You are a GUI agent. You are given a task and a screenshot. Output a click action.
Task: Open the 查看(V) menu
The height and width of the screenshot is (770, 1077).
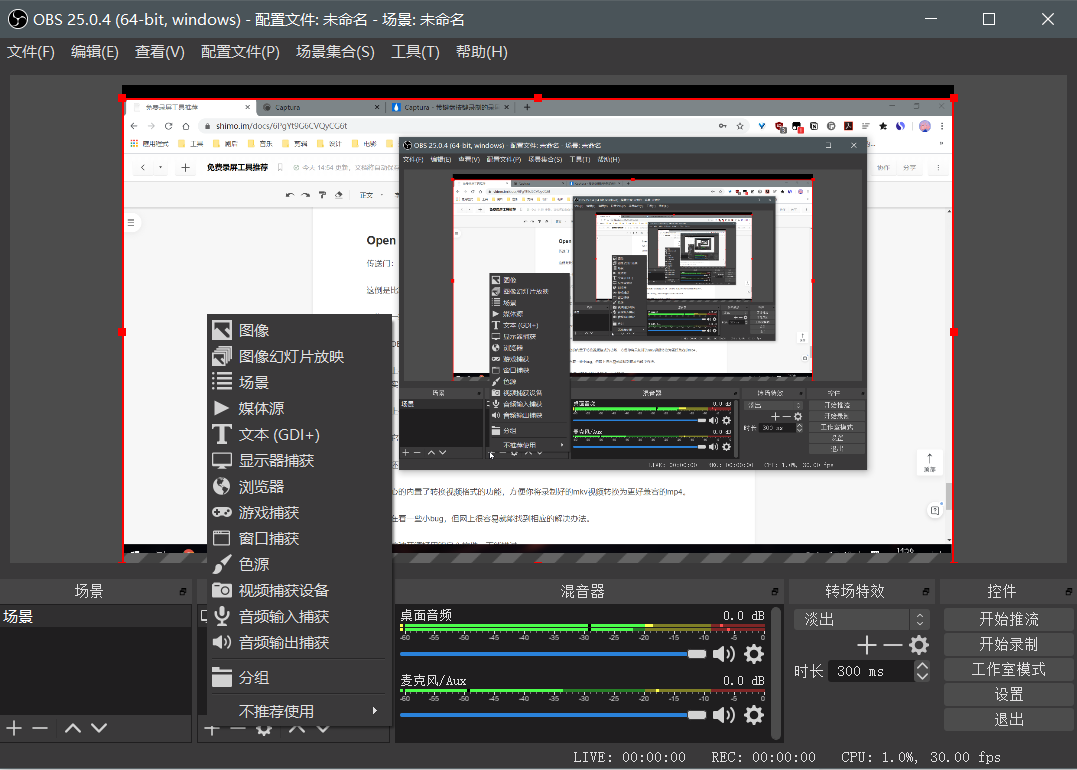pyautogui.click(x=159, y=52)
